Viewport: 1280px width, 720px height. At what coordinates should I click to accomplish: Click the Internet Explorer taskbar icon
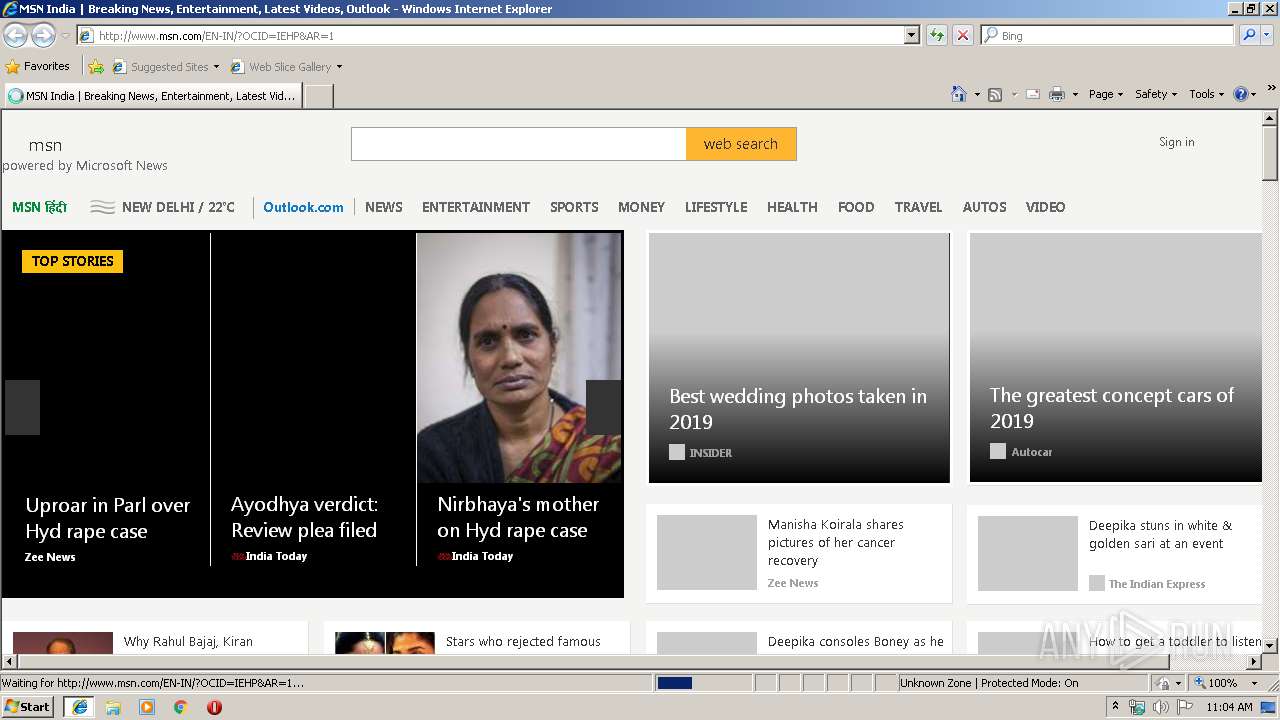tap(80, 707)
